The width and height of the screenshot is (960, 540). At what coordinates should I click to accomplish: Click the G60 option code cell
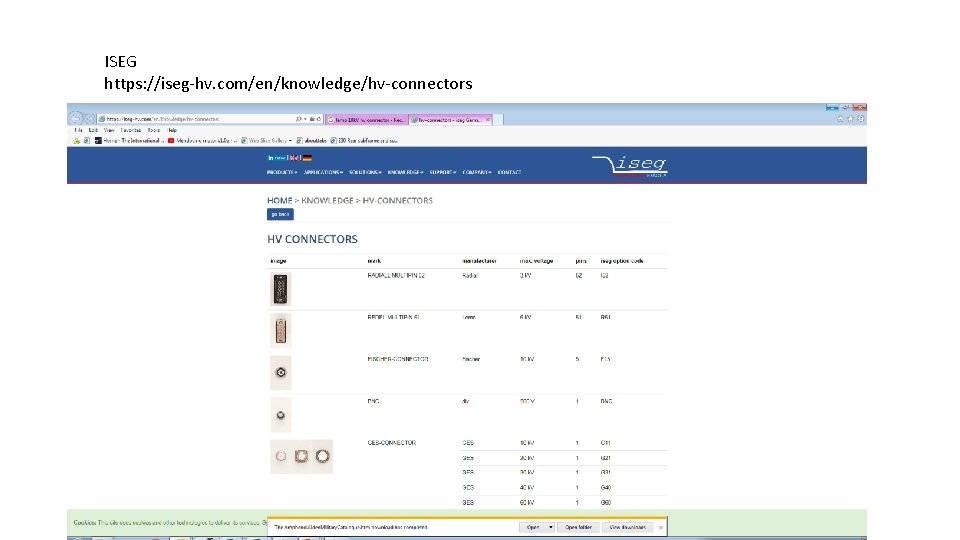[606, 503]
